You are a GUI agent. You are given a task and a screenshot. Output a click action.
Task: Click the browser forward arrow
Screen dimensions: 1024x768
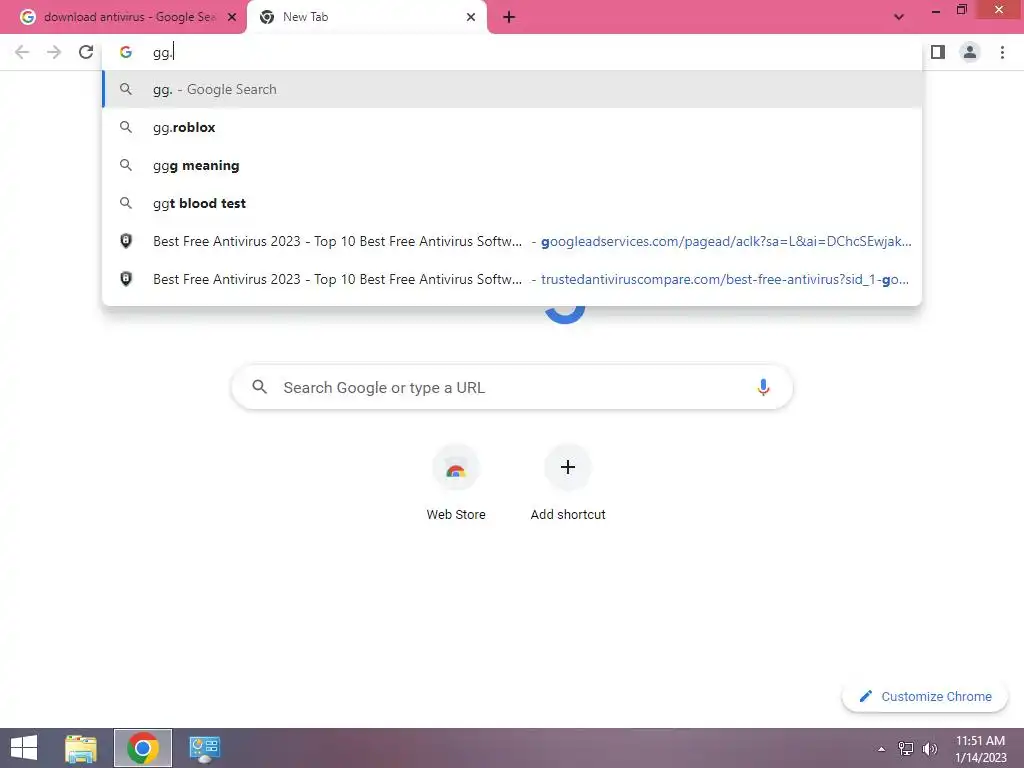(54, 52)
